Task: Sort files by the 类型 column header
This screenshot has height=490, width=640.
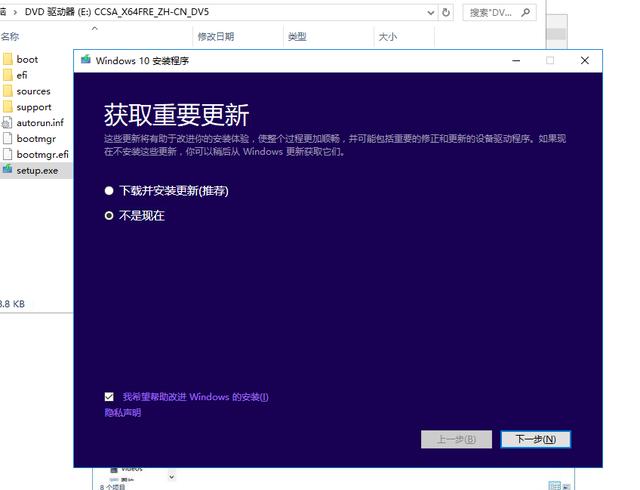Action: [x=297, y=37]
